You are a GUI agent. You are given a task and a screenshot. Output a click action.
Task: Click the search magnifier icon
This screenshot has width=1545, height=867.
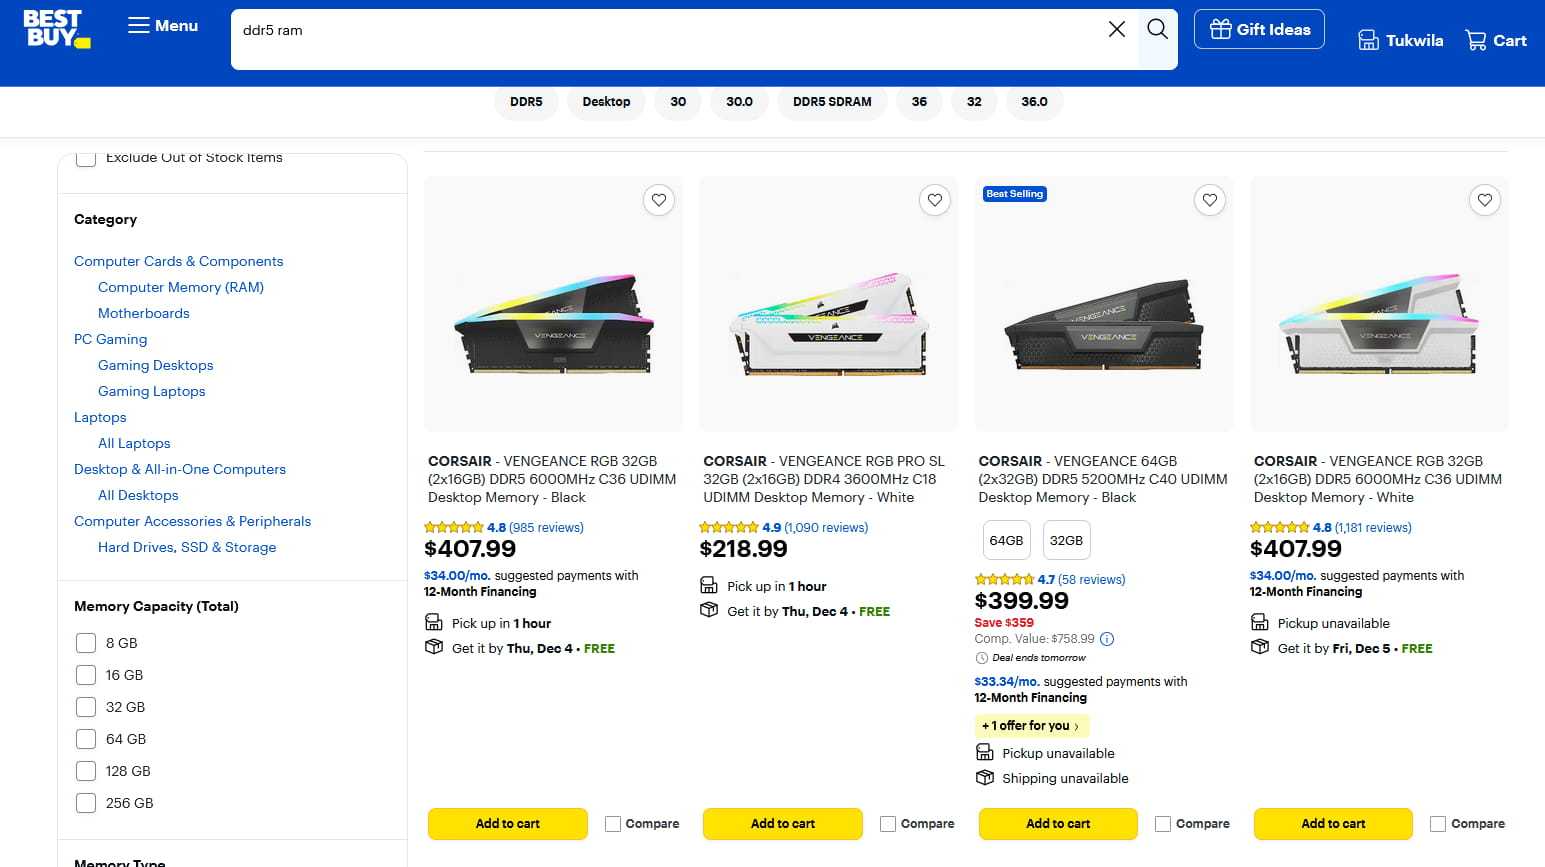[1157, 30]
